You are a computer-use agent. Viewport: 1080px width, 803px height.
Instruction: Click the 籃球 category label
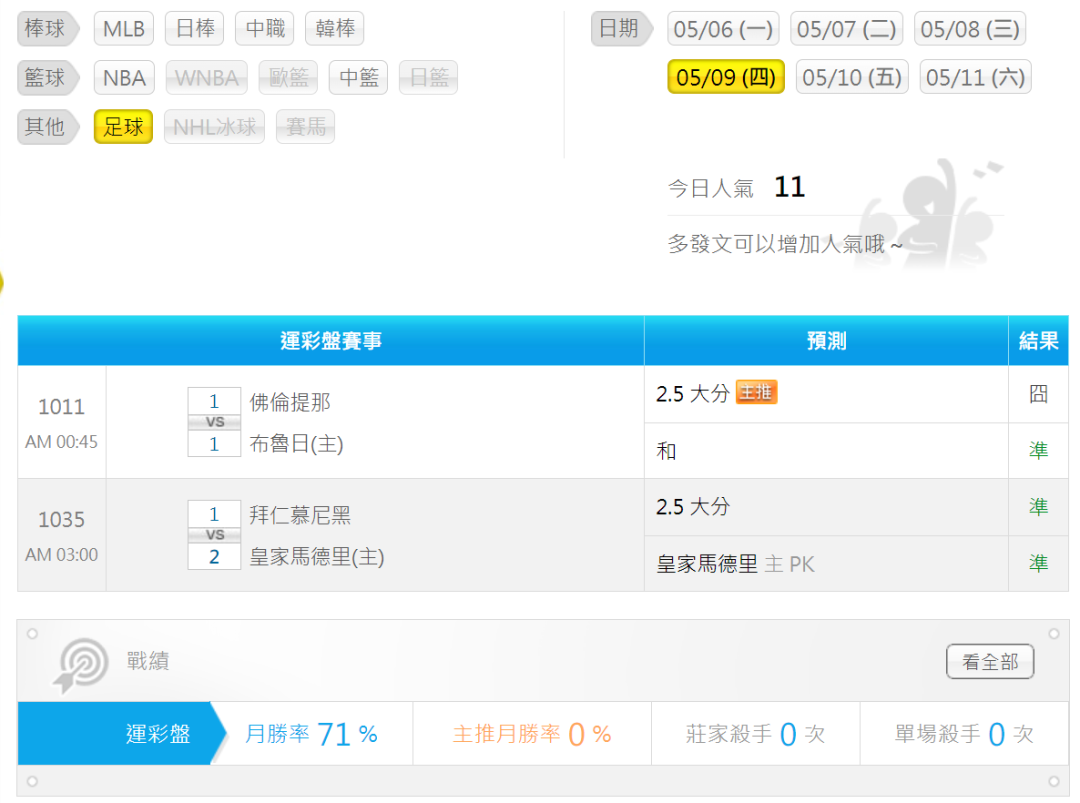(x=47, y=78)
